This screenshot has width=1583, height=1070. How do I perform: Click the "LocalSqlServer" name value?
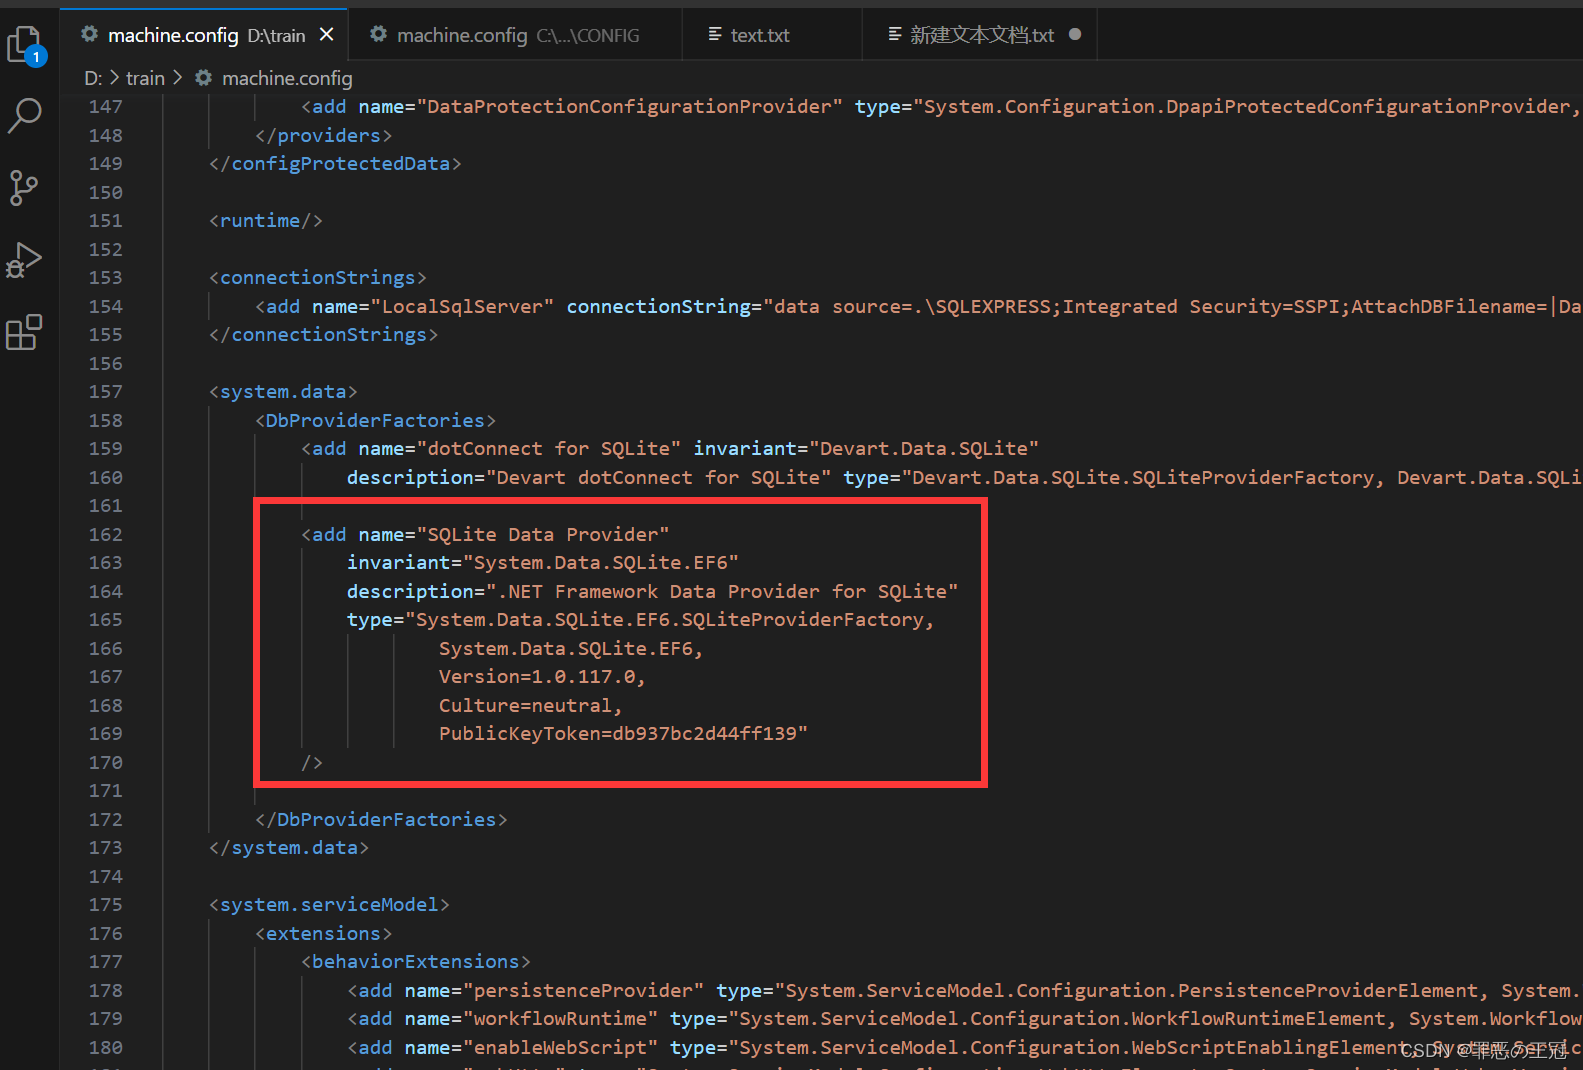462,307
